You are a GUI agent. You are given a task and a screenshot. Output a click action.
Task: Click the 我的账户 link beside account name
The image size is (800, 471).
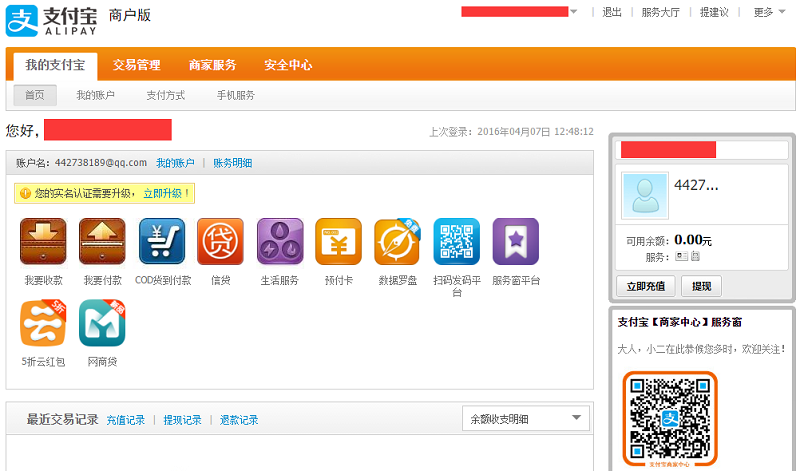point(175,163)
